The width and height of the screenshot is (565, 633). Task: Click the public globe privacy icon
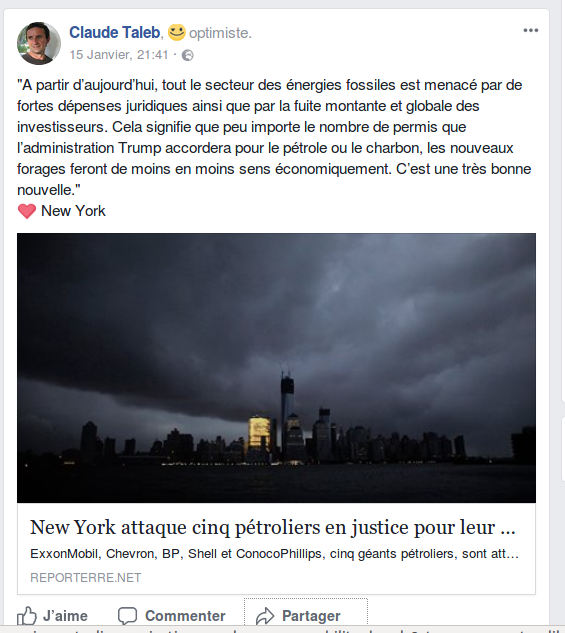point(188,55)
